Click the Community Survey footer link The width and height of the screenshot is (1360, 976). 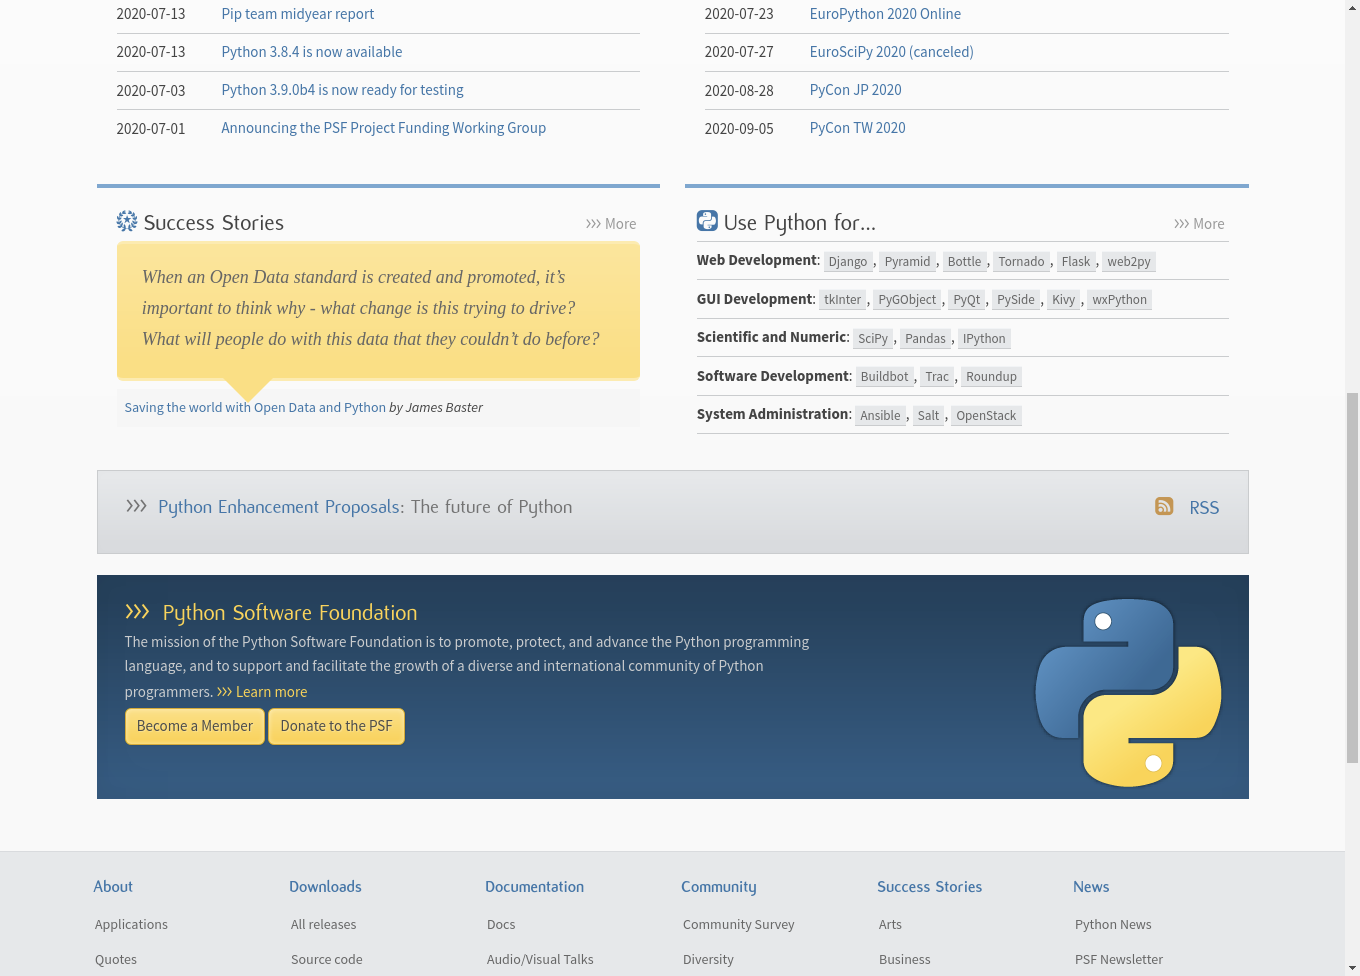point(738,924)
